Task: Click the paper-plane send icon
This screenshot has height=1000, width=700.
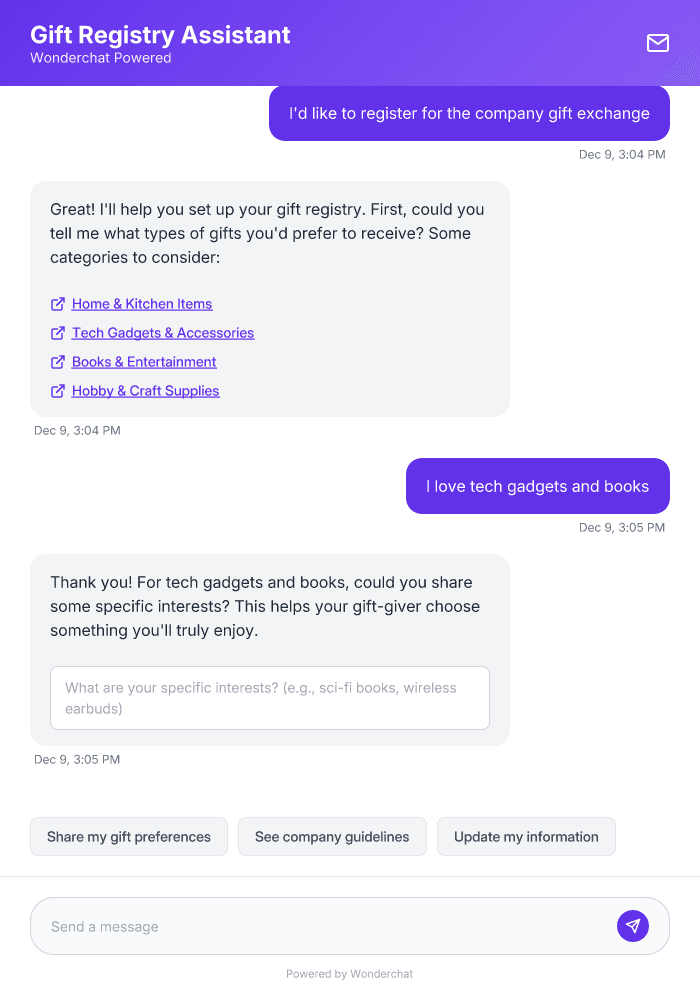Action: click(633, 925)
